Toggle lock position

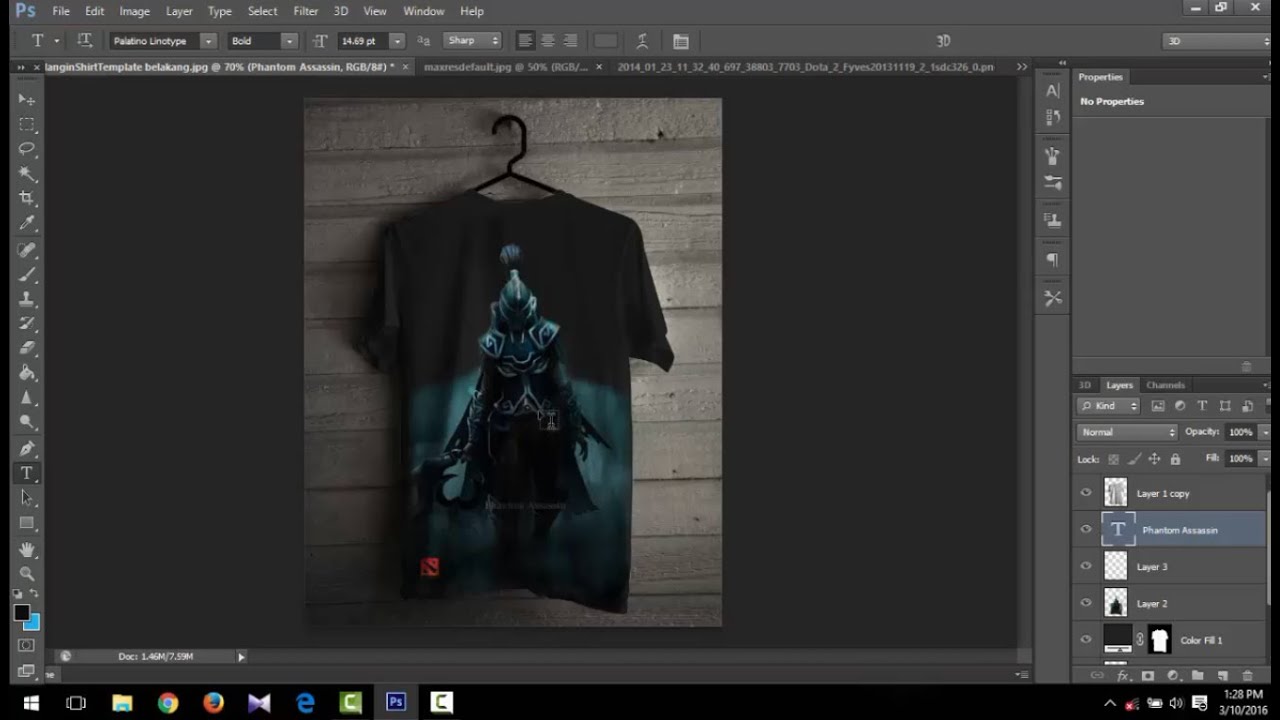1154,459
